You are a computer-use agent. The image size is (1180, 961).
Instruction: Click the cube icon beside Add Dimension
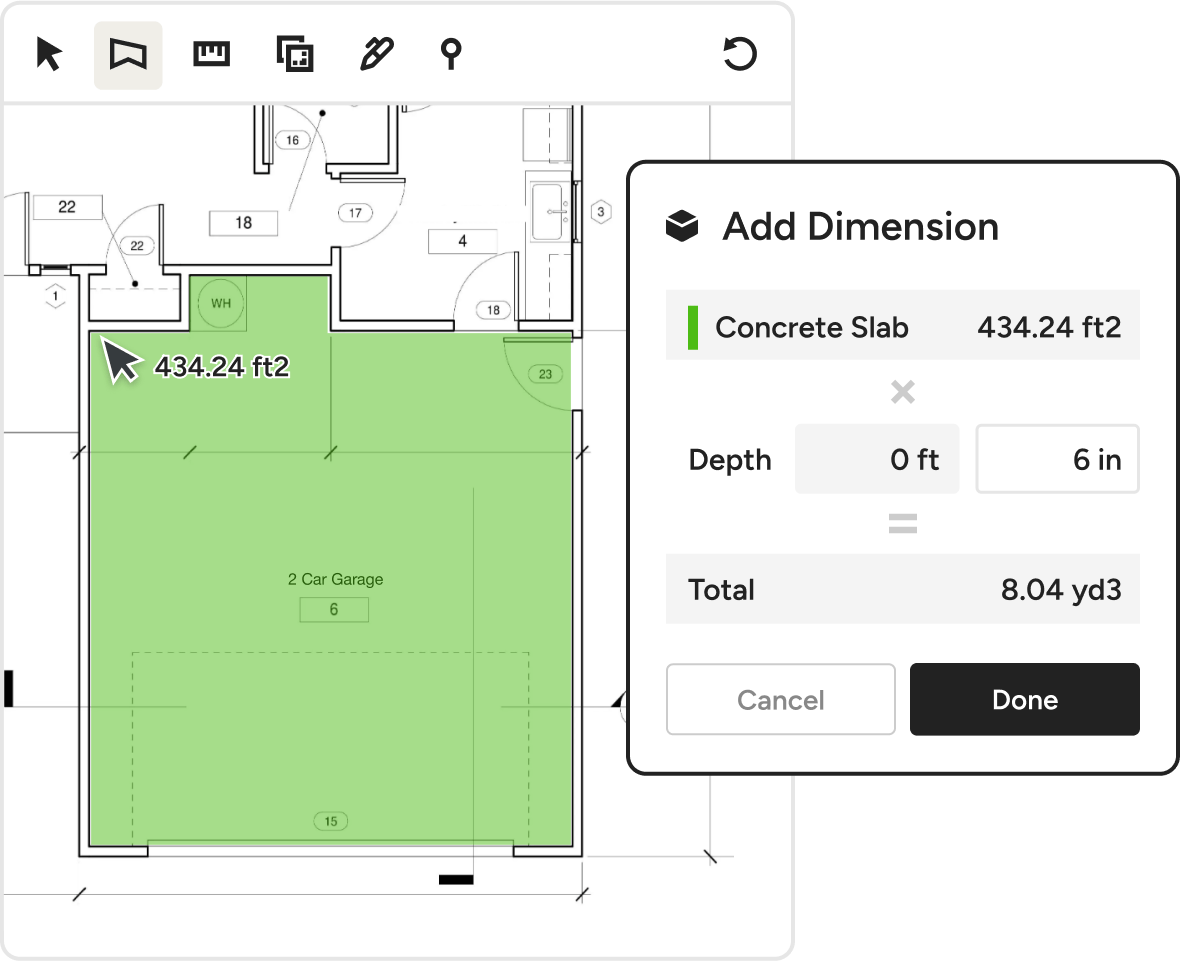pyautogui.click(x=682, y=227)
